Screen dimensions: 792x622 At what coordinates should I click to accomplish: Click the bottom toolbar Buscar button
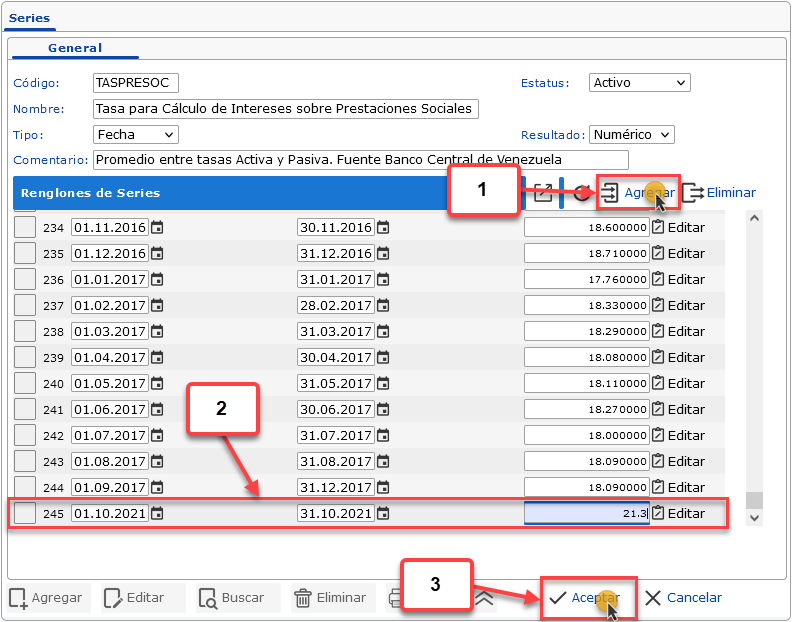238,598
